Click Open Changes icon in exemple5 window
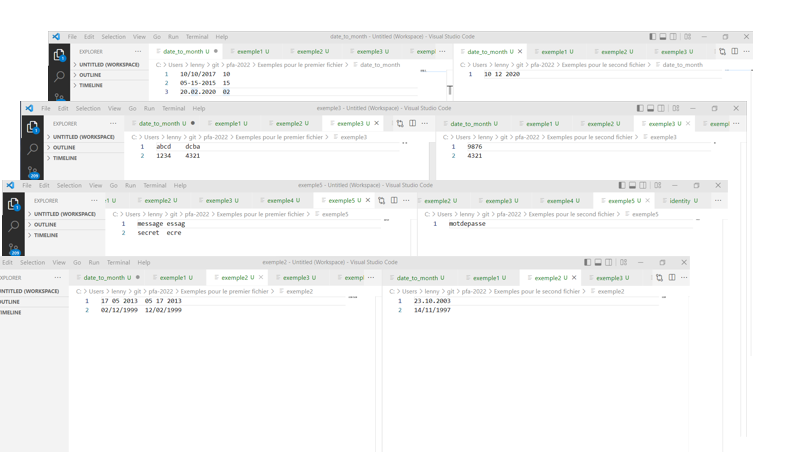Screen dimensions: 801x452 [x=381, y=200]
